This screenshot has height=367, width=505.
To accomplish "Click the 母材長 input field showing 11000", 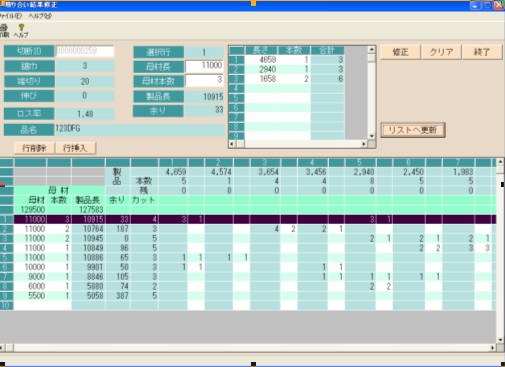I will pyautogui.click(x=204, y=66).
